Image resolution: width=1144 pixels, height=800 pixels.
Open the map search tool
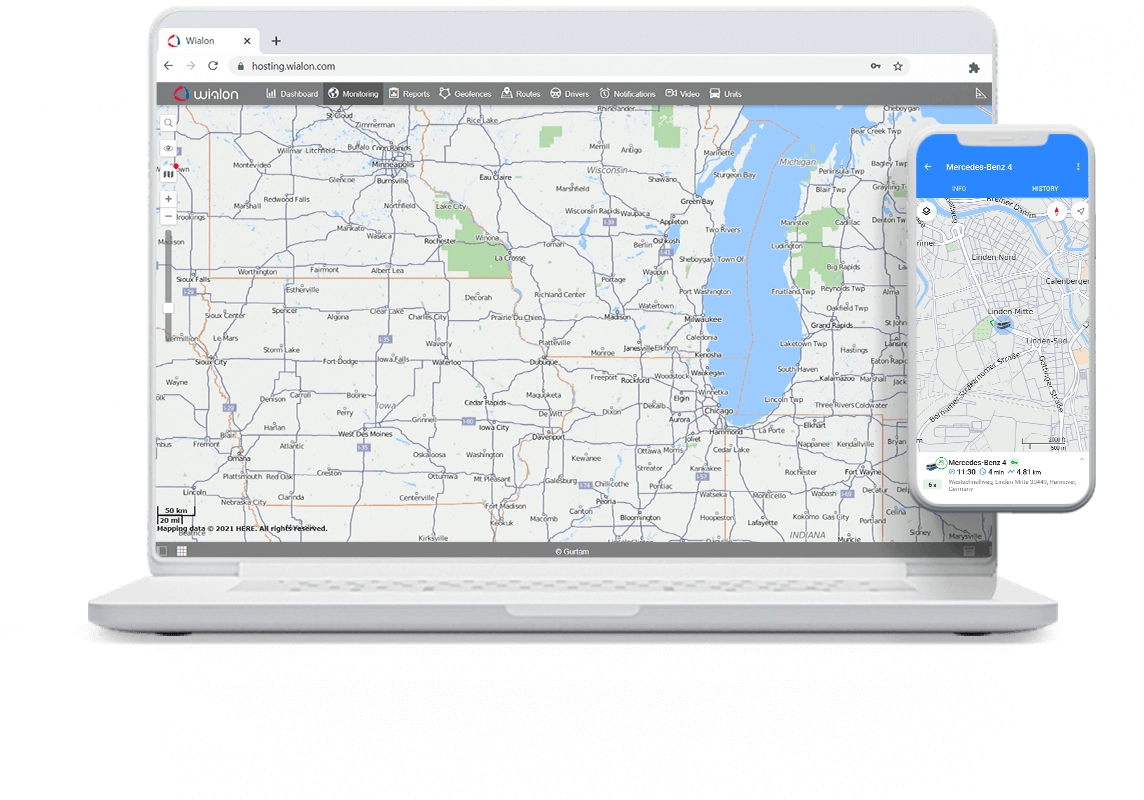(x=169, y=123)
